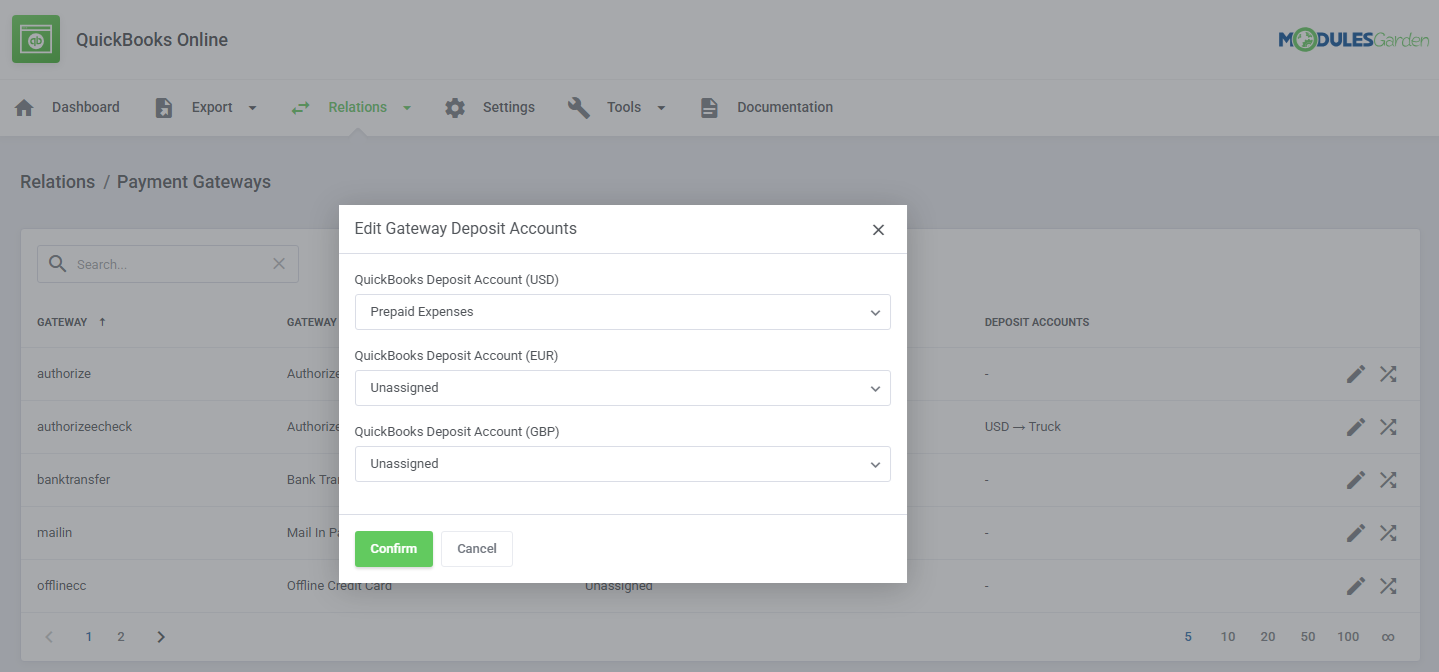
Task: Go to next page arrow
Action: tap(161, 637)
